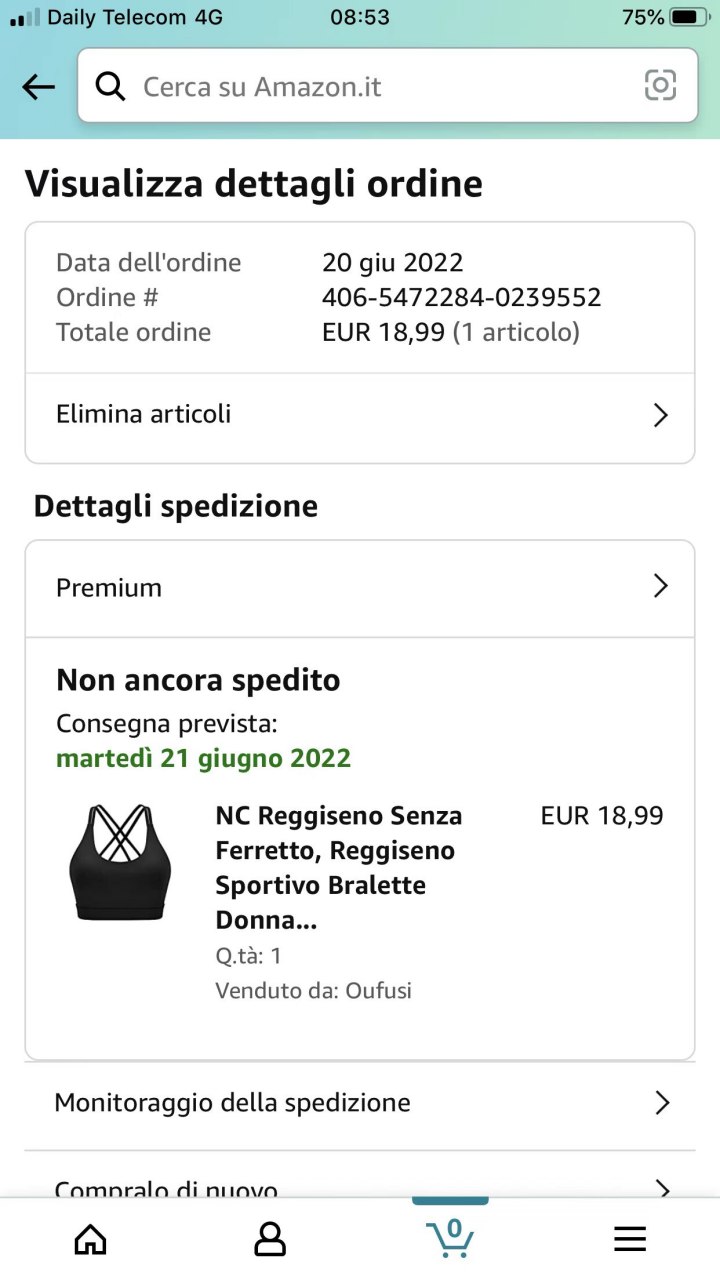
Task: Tap the search magnifier icon
Action: (x=110, y=86)
